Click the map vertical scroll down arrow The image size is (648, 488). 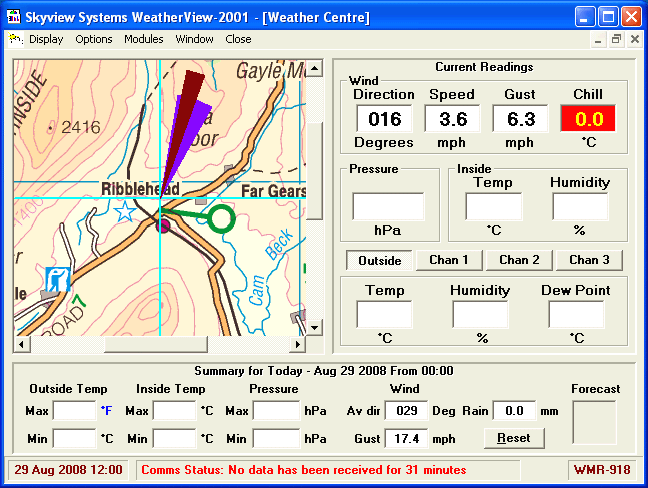click(315, 328)
